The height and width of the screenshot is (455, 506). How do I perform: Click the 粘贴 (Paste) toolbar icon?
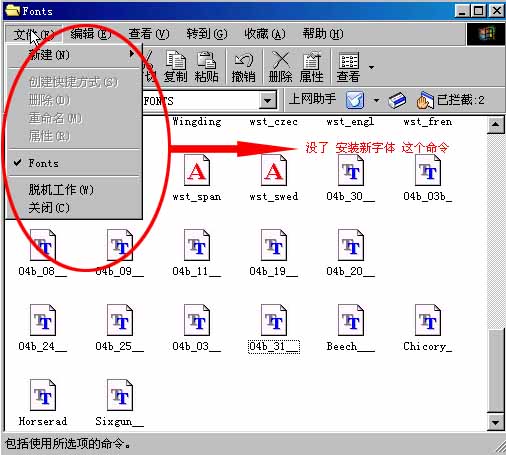206,66
